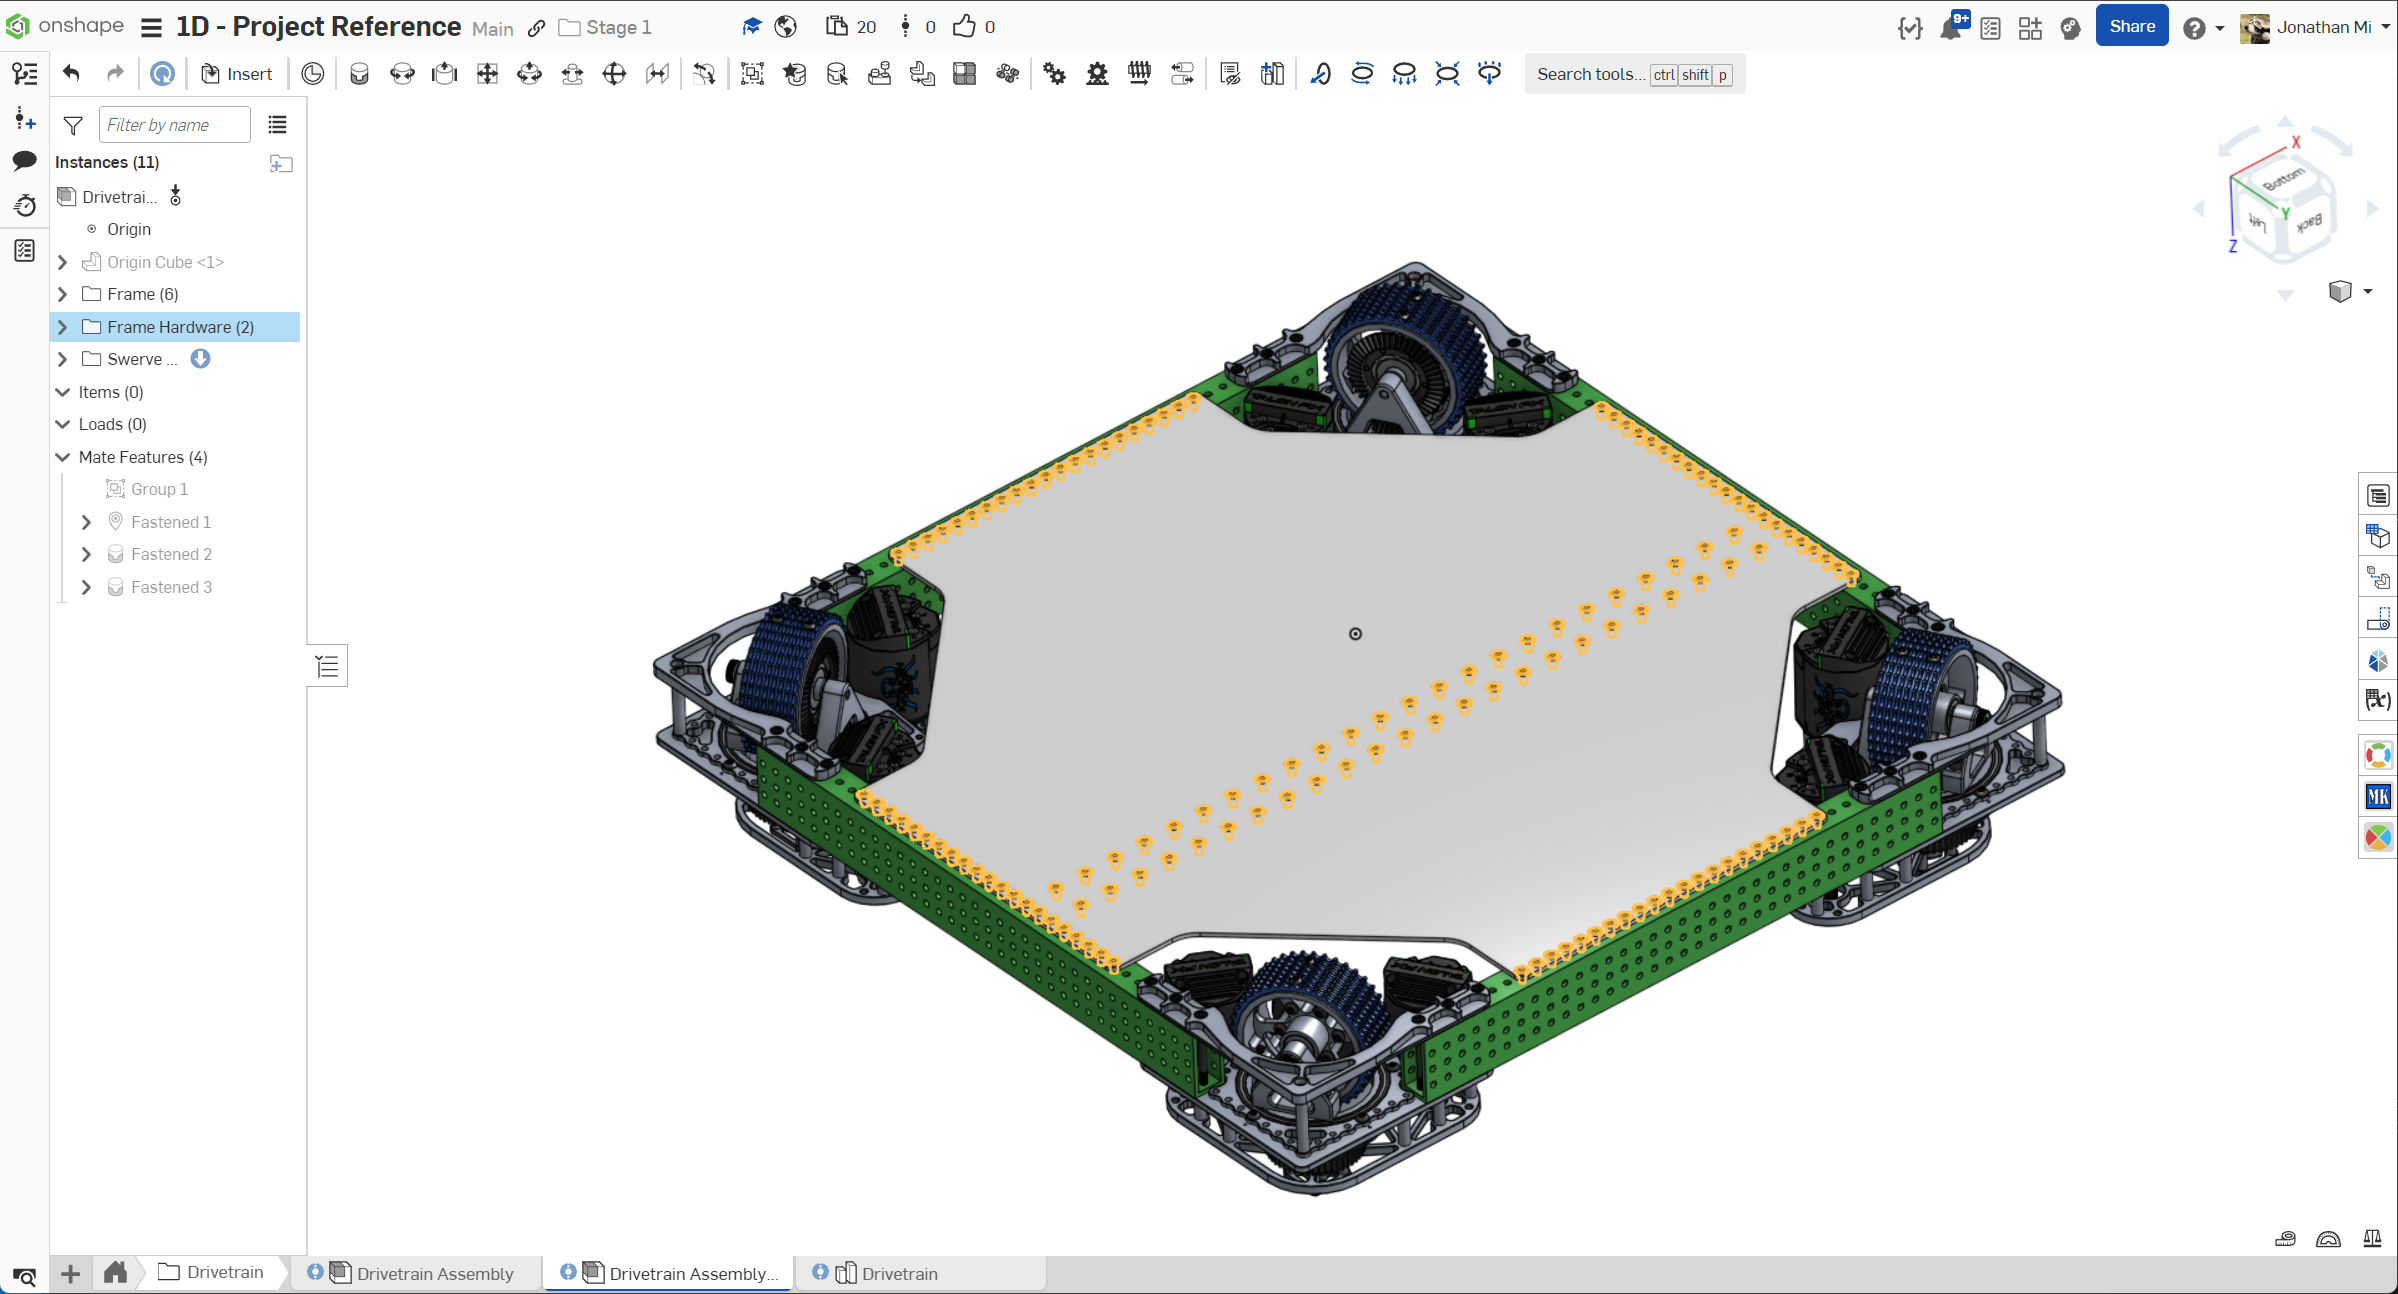Image resolution: width=2398 pixels, height=1294 pixels.
Task: Open the view cube display dropdown
Action: (2367, 291)
